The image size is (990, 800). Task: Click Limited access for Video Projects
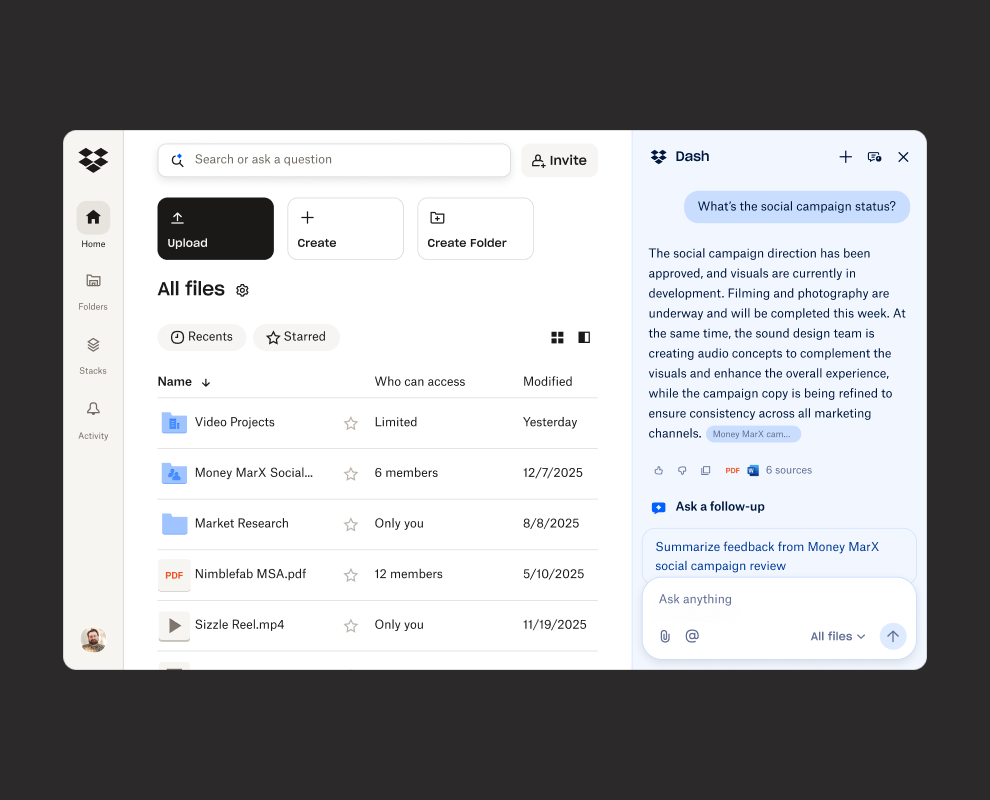pyautogui.click(x=396, y=422)
